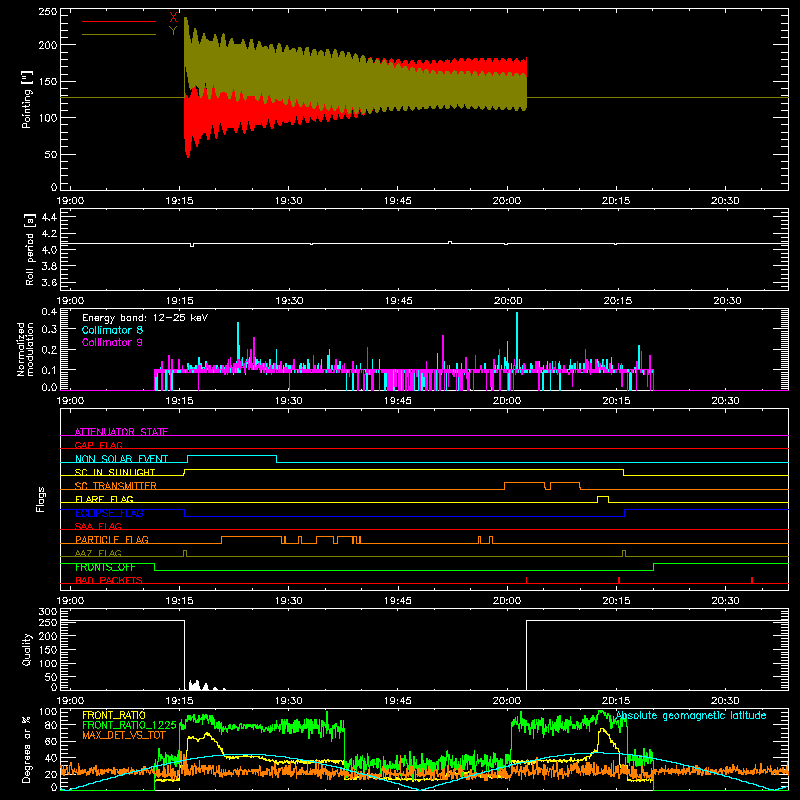
Task: Click the 19:45 label under the Roll period plot
Action: click(398, 301)
